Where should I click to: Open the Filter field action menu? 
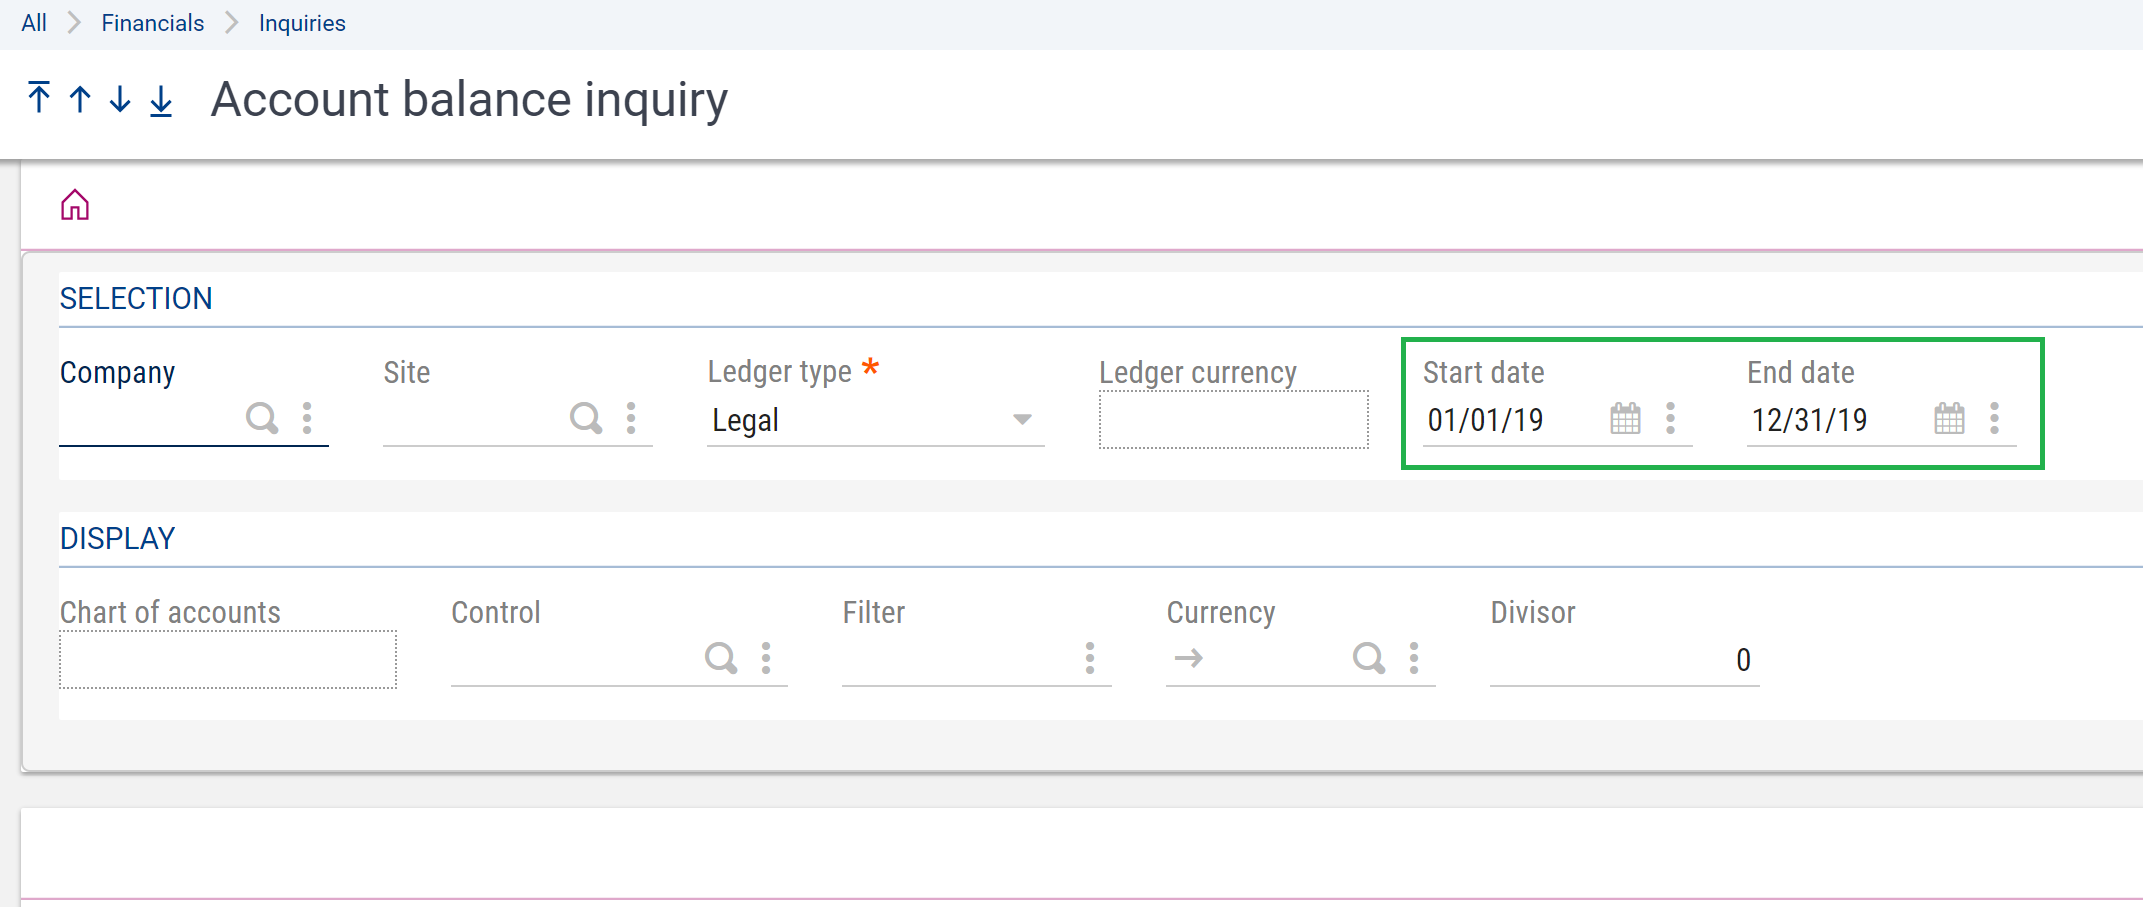coord(1089,659)
